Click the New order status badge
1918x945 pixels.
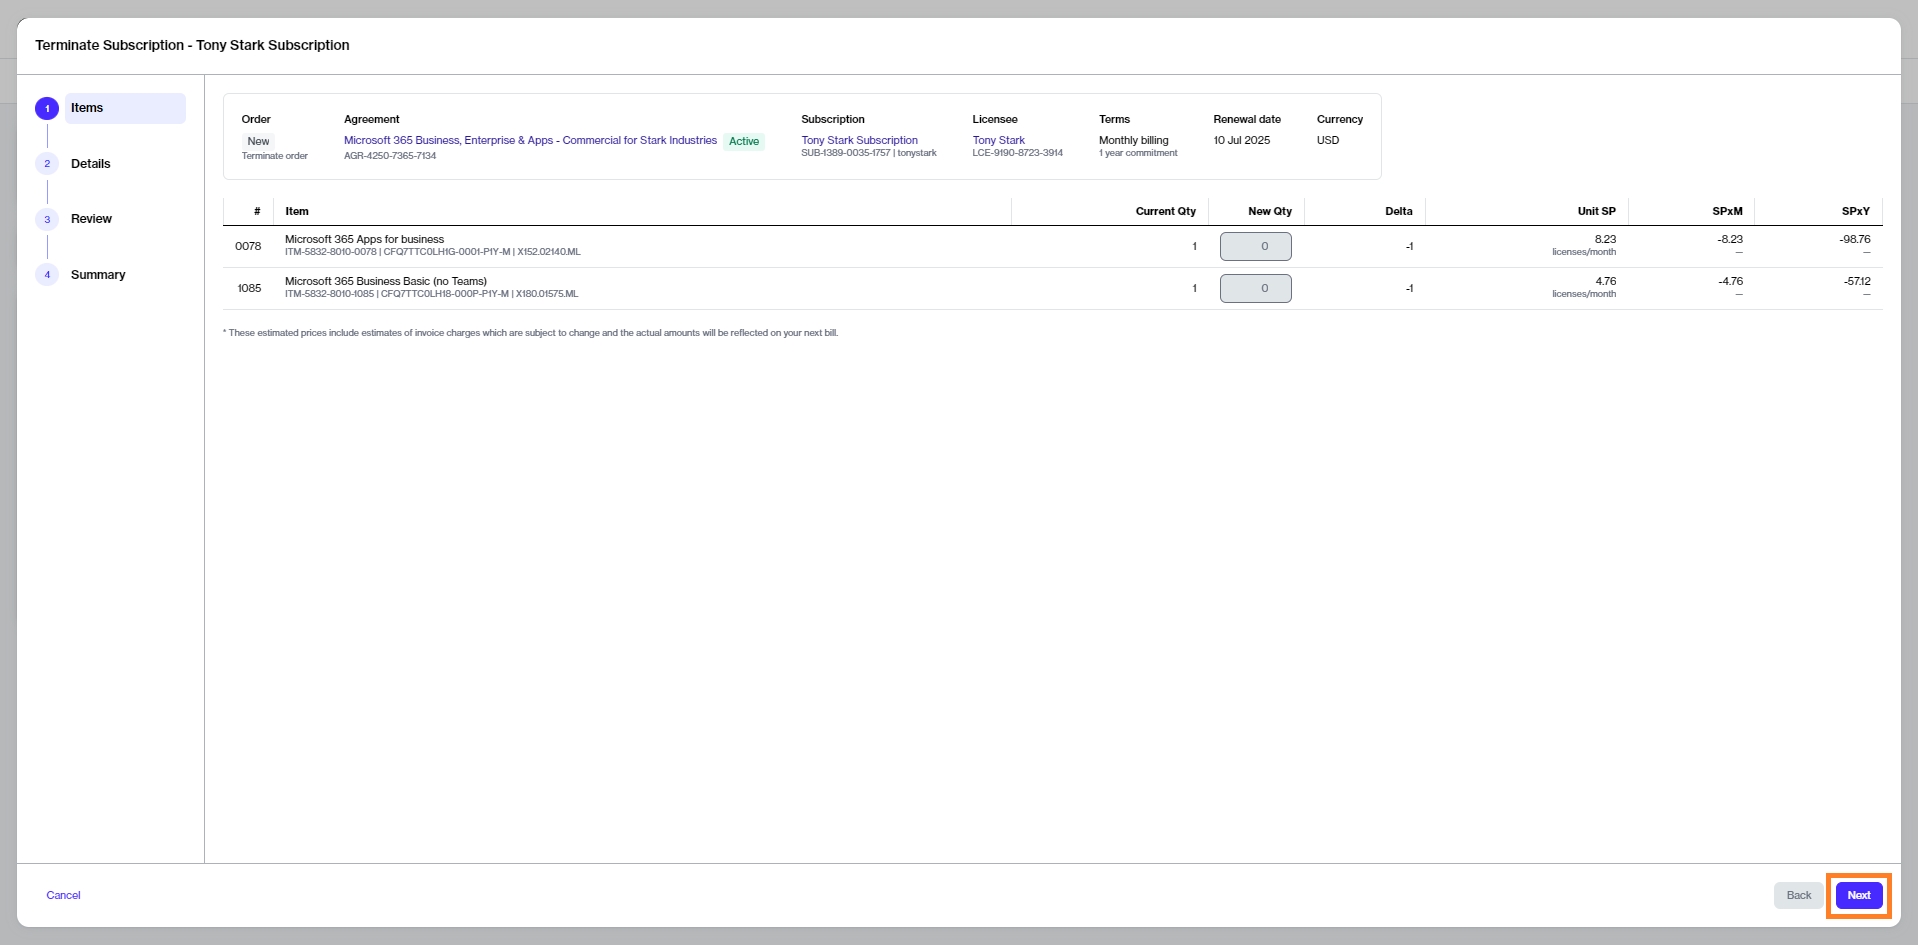(x=258, y=142)
